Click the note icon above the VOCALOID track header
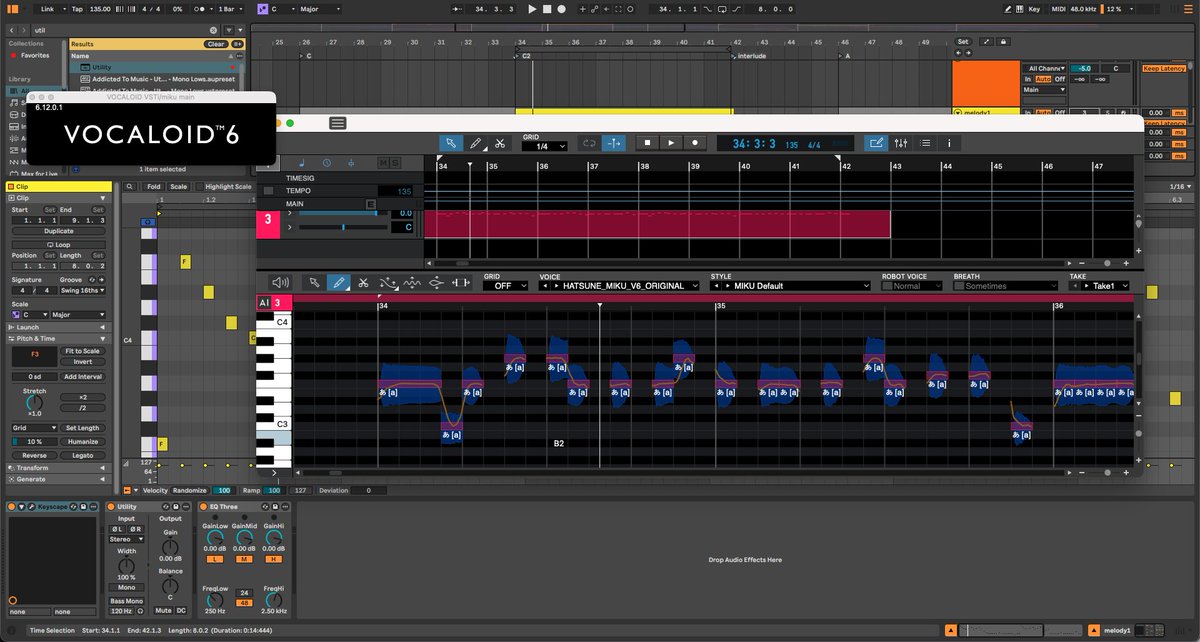The width and height of the screenshot is (1200, 642). [x=303, y=163]
